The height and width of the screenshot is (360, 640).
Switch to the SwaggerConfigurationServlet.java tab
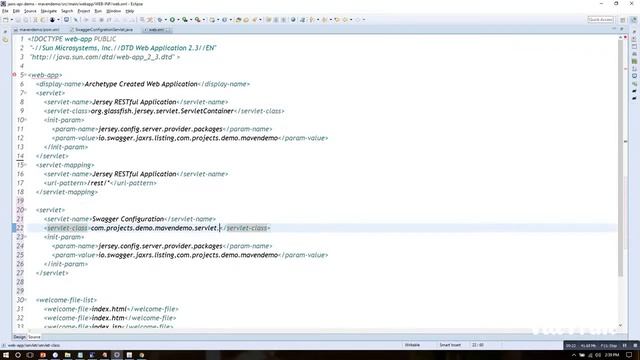tap(102, 30)
